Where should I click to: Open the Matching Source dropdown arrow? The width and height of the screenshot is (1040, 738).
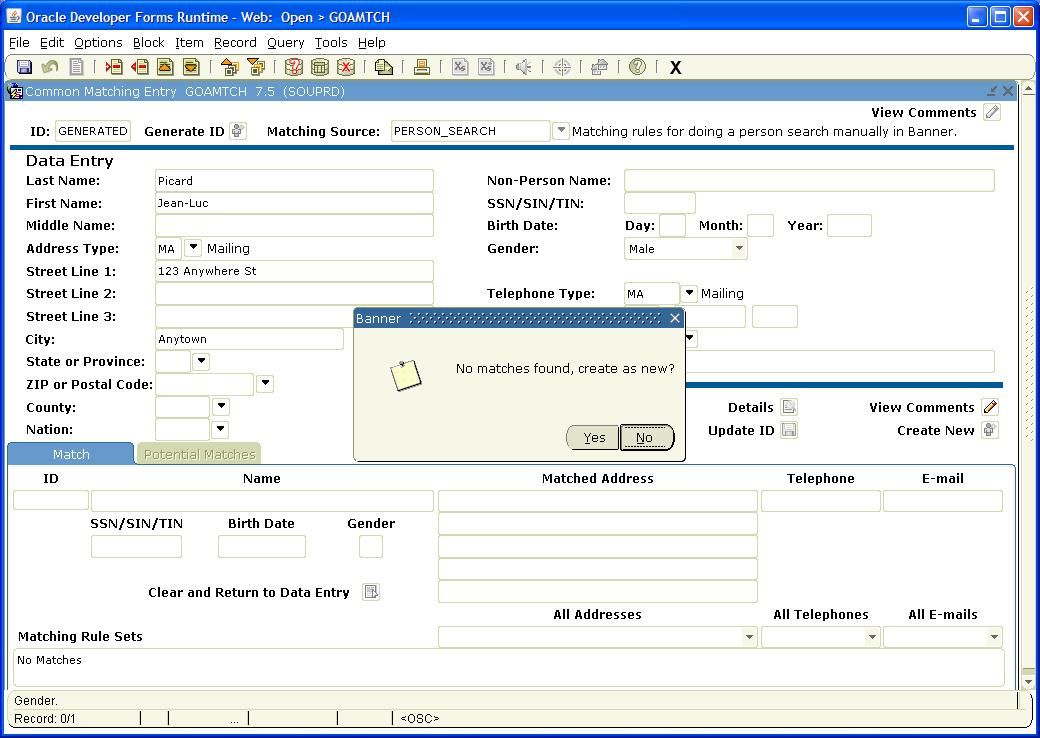click(x=560, y=131)
